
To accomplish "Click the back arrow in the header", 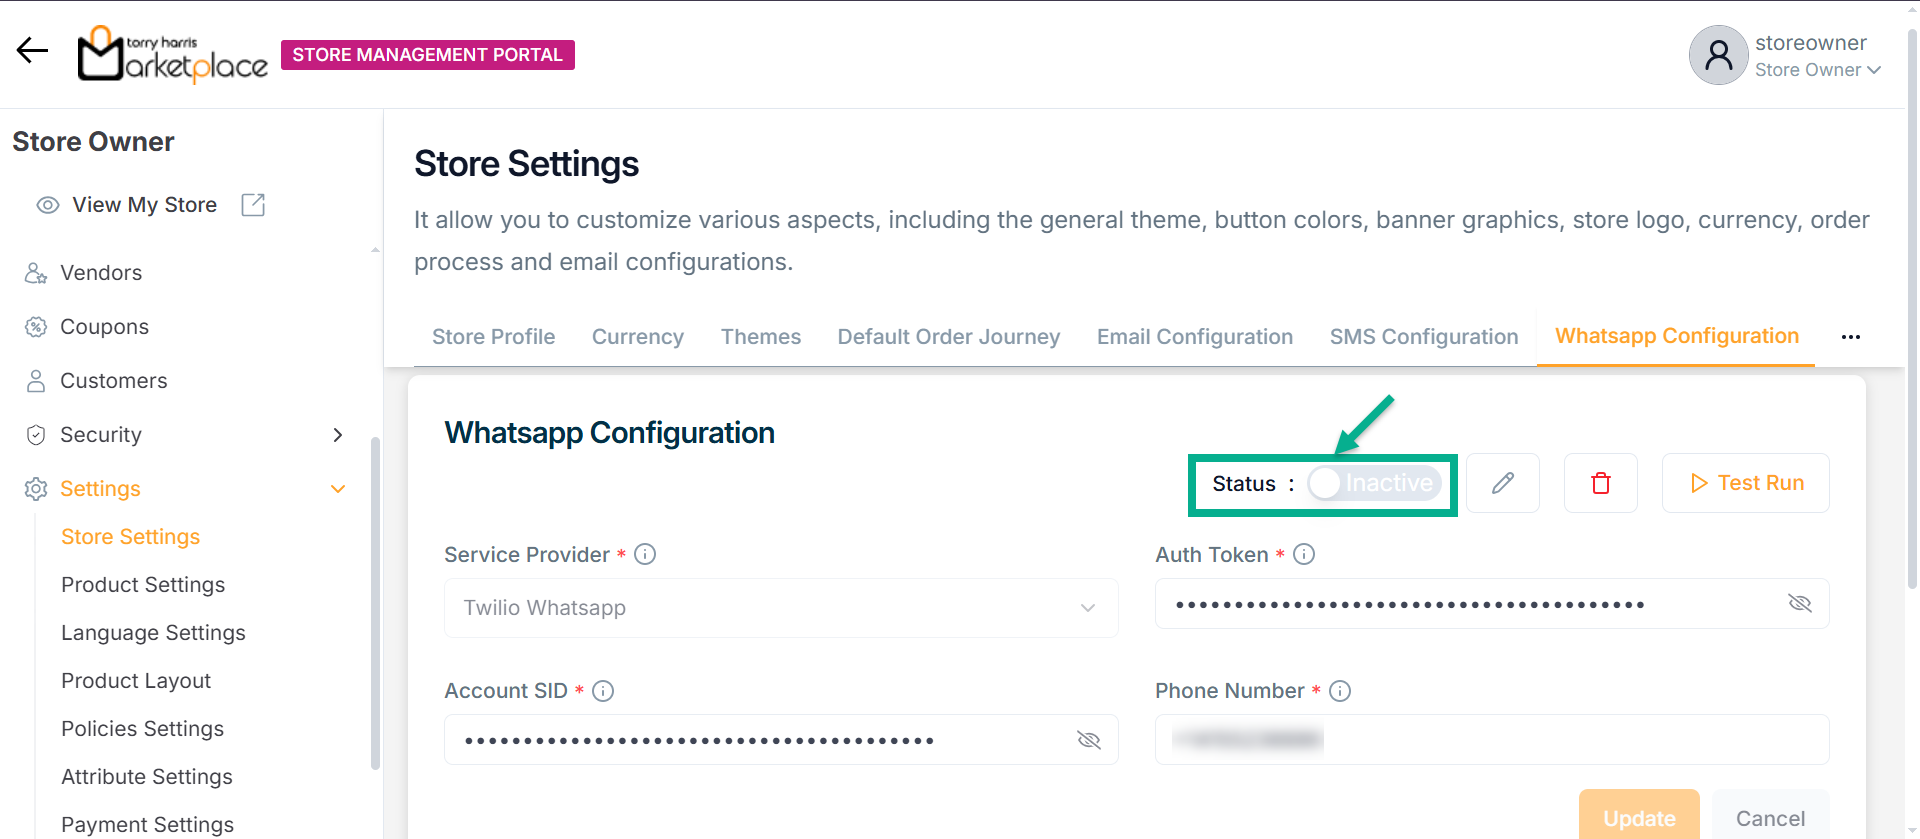I will (x=32, y=50).
